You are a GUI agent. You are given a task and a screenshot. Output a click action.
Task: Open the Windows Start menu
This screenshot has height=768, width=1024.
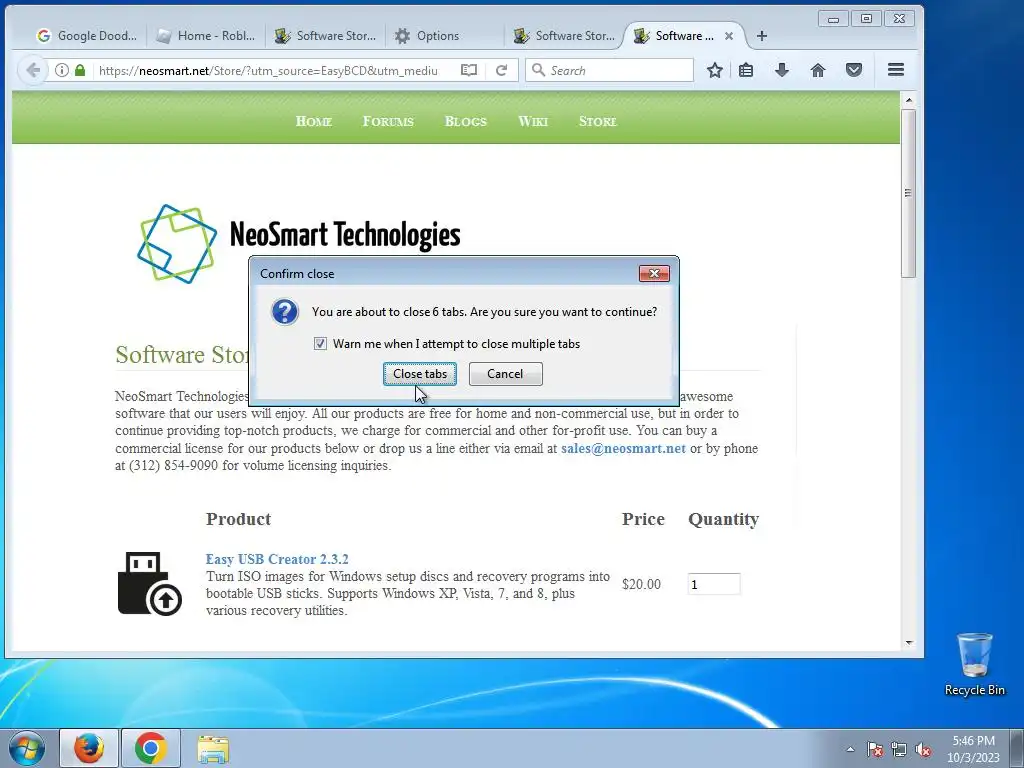[x=26, y=748]
